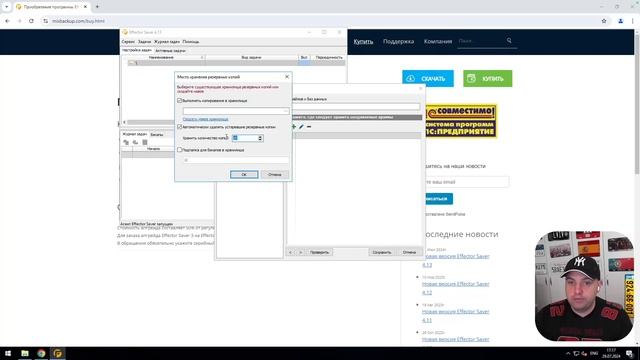Click the email subscription field
This screenshot has height=360, width=640.
pyautogui.click(x=467, y=182)
